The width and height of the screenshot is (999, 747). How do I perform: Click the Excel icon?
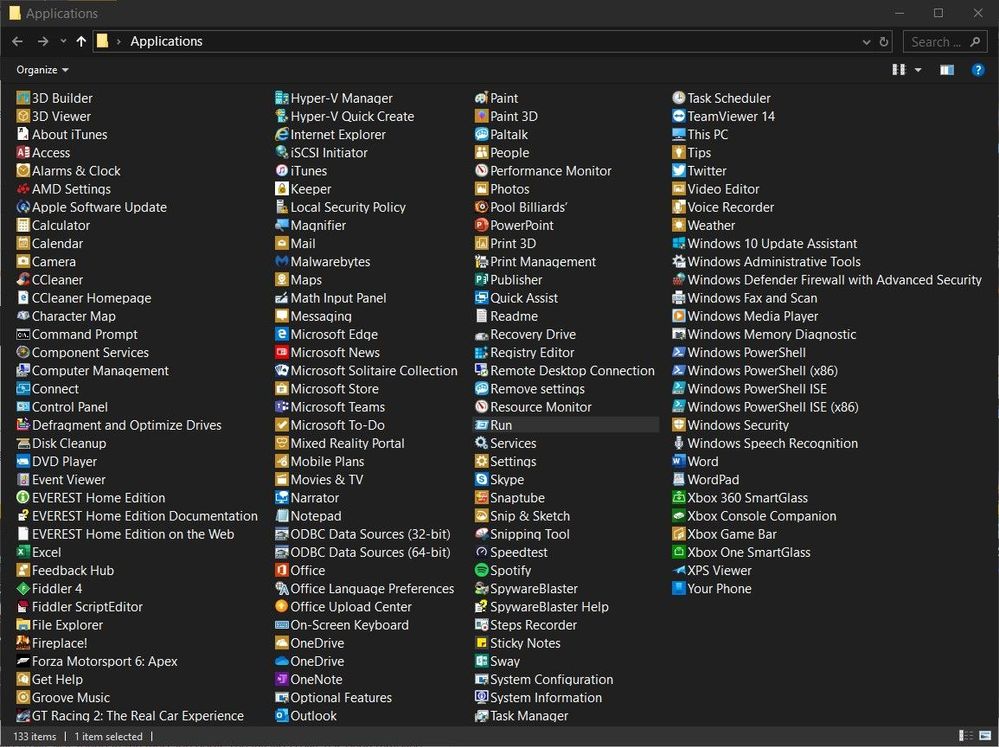click(23, 553)
